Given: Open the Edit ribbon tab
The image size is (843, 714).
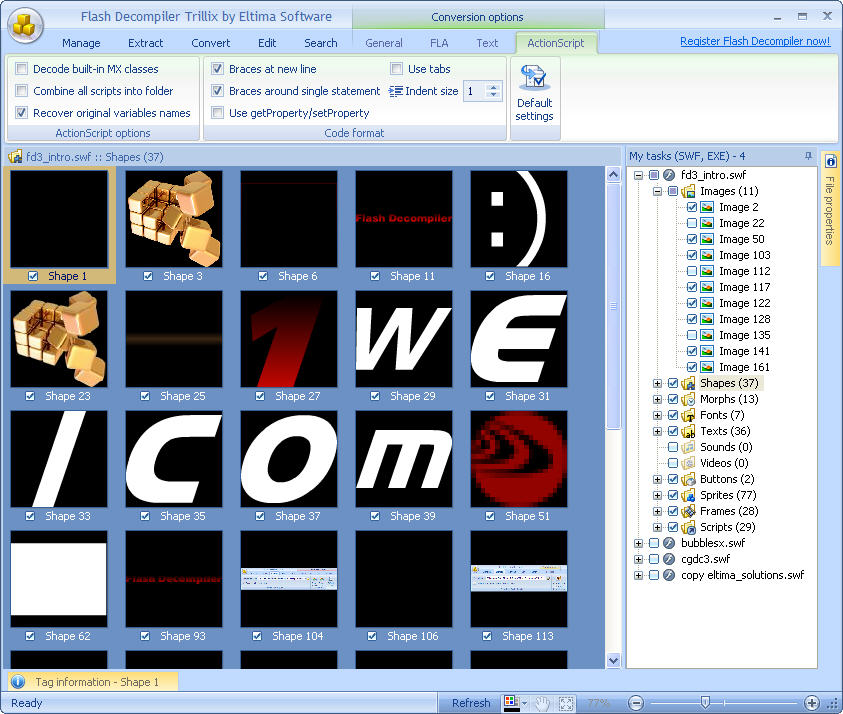Looking at the screenshot, I should point(267,43).
